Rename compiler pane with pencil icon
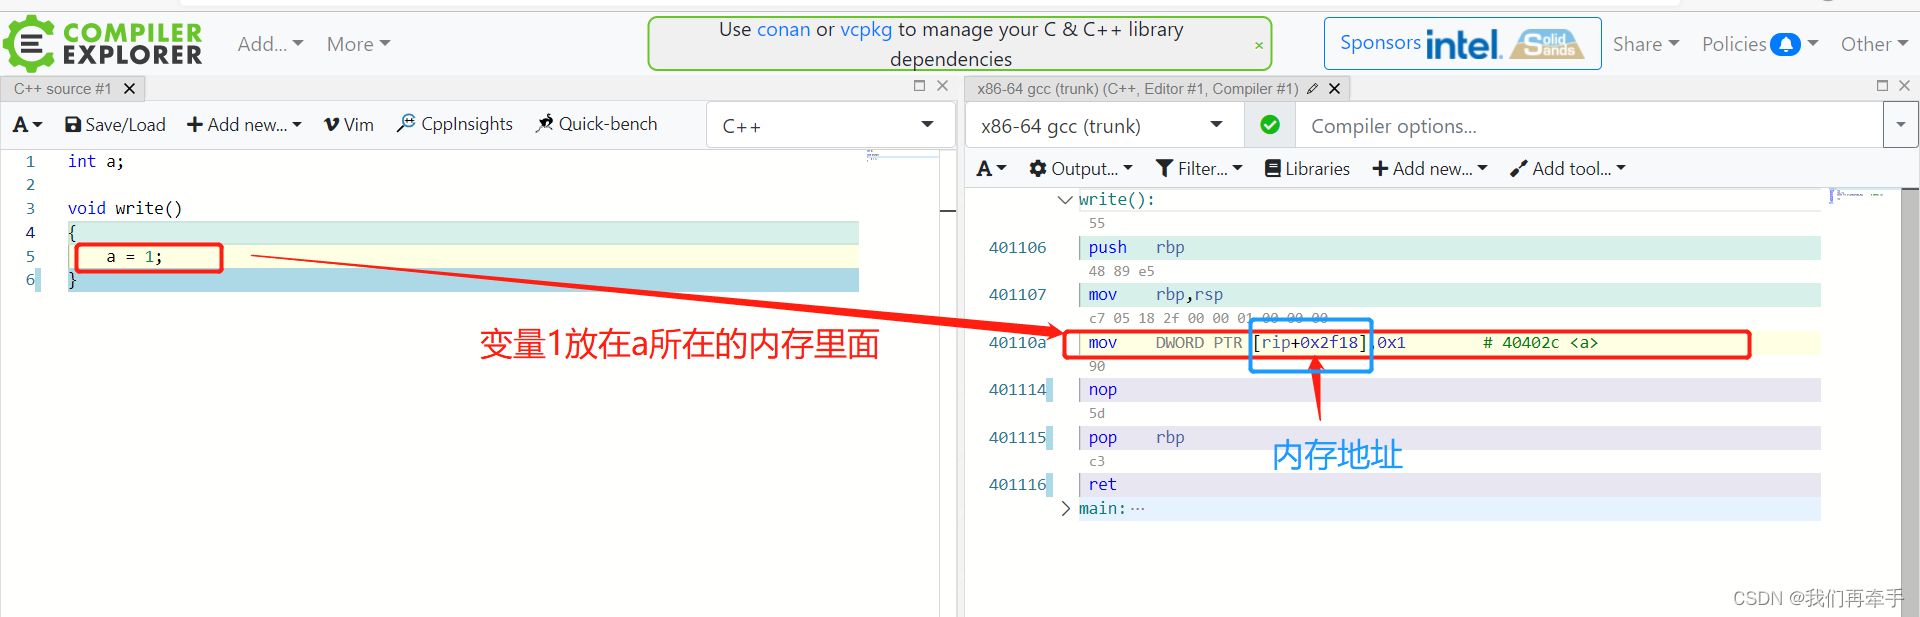1920x617 pixels. [1312, 89]
